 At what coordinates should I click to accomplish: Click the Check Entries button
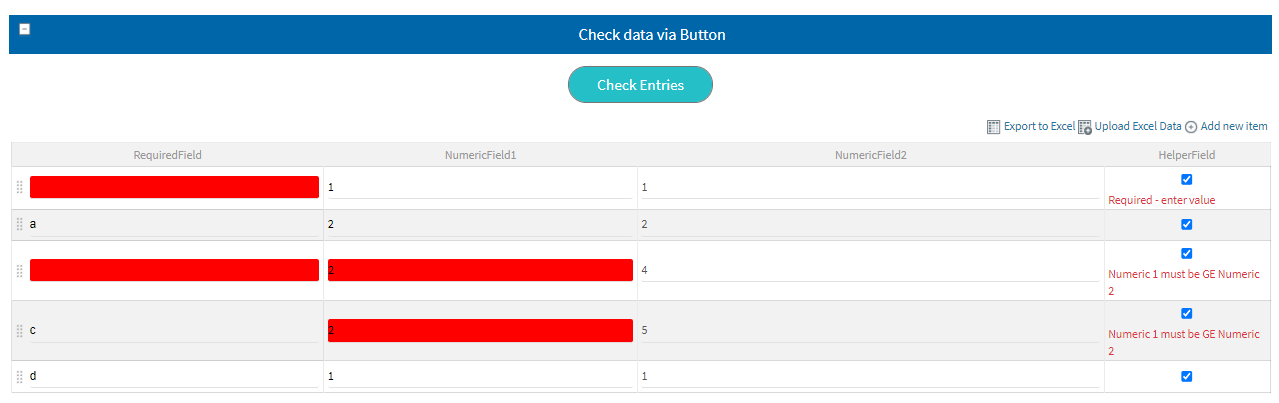pyautogui.click(x=640, y=85)
